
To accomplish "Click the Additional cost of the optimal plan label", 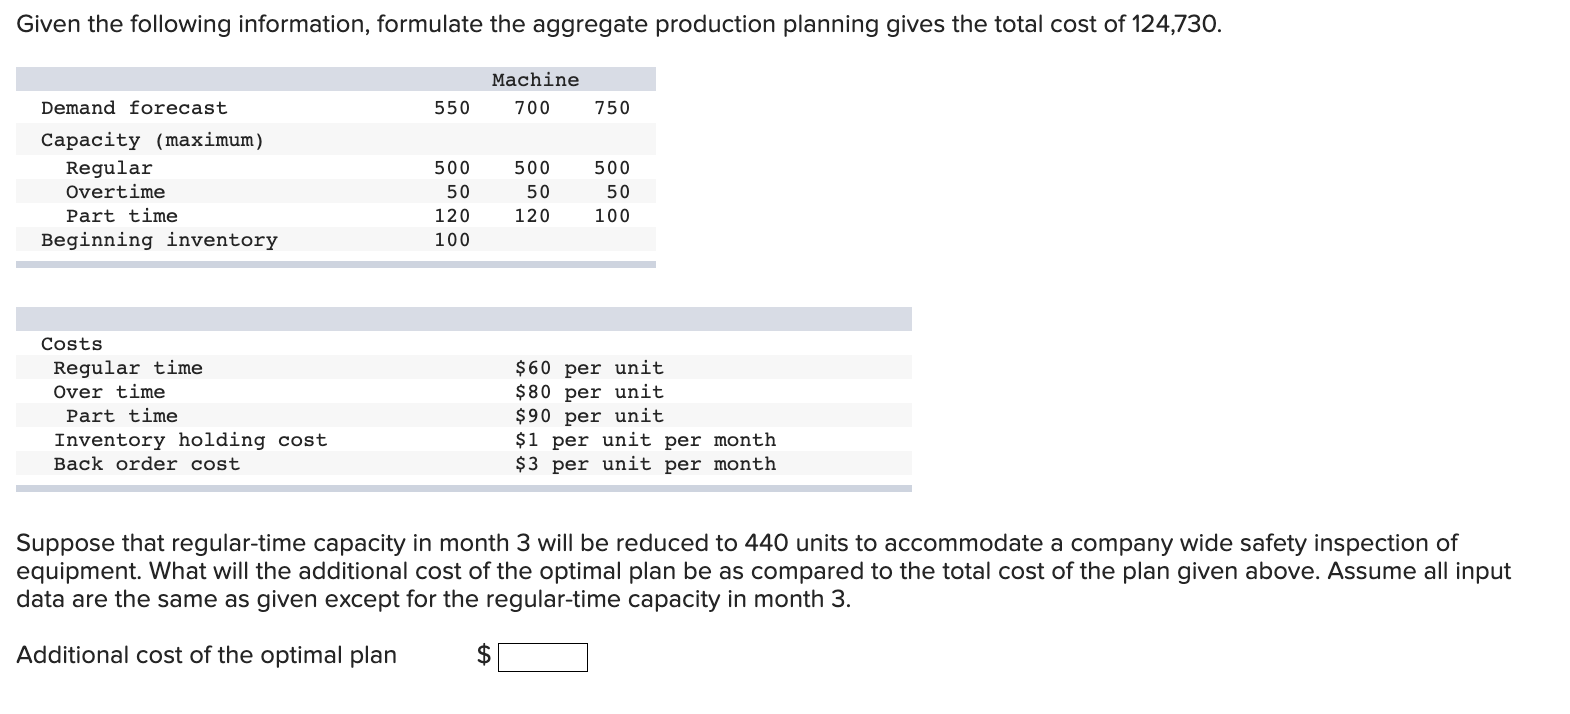I will [x=206, y=655].
